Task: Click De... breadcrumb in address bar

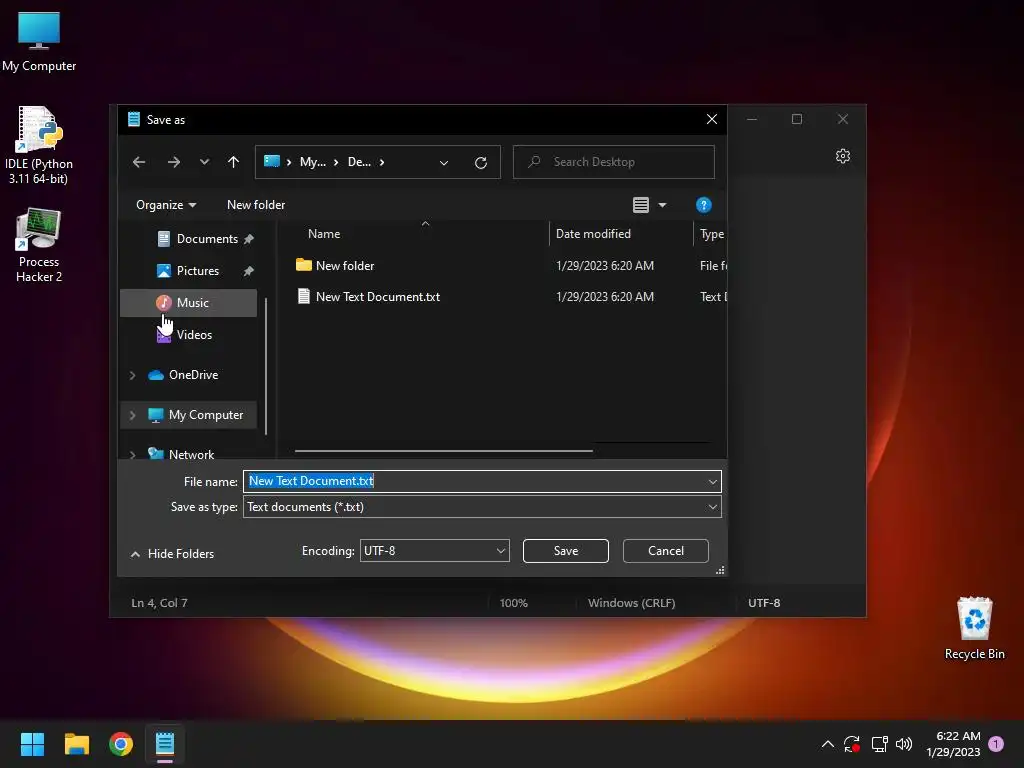Action: tap(359, 162)
